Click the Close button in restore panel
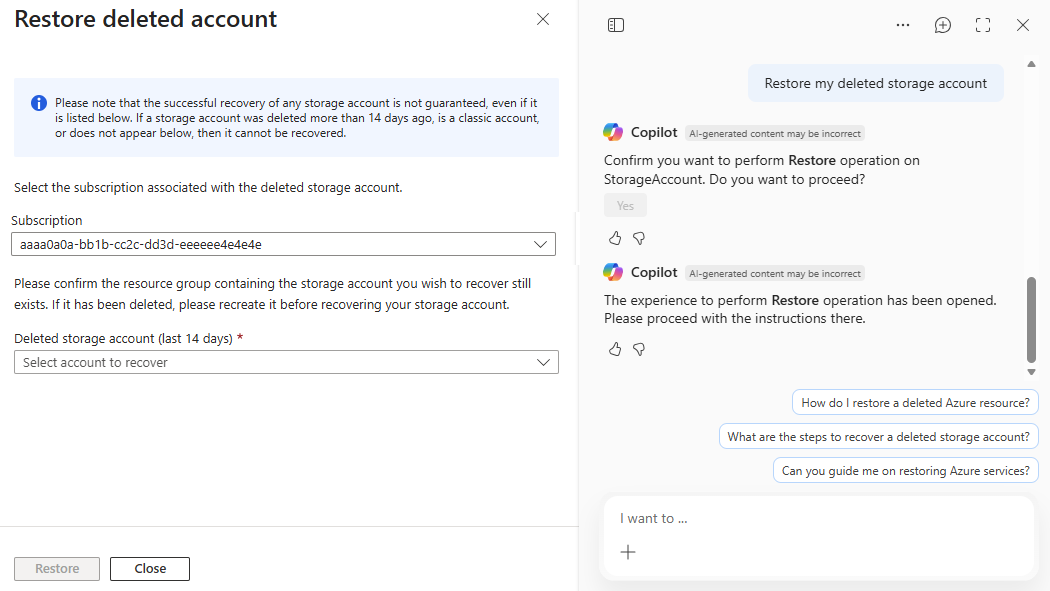This screenshot has height=591, width=1050. 150,569
